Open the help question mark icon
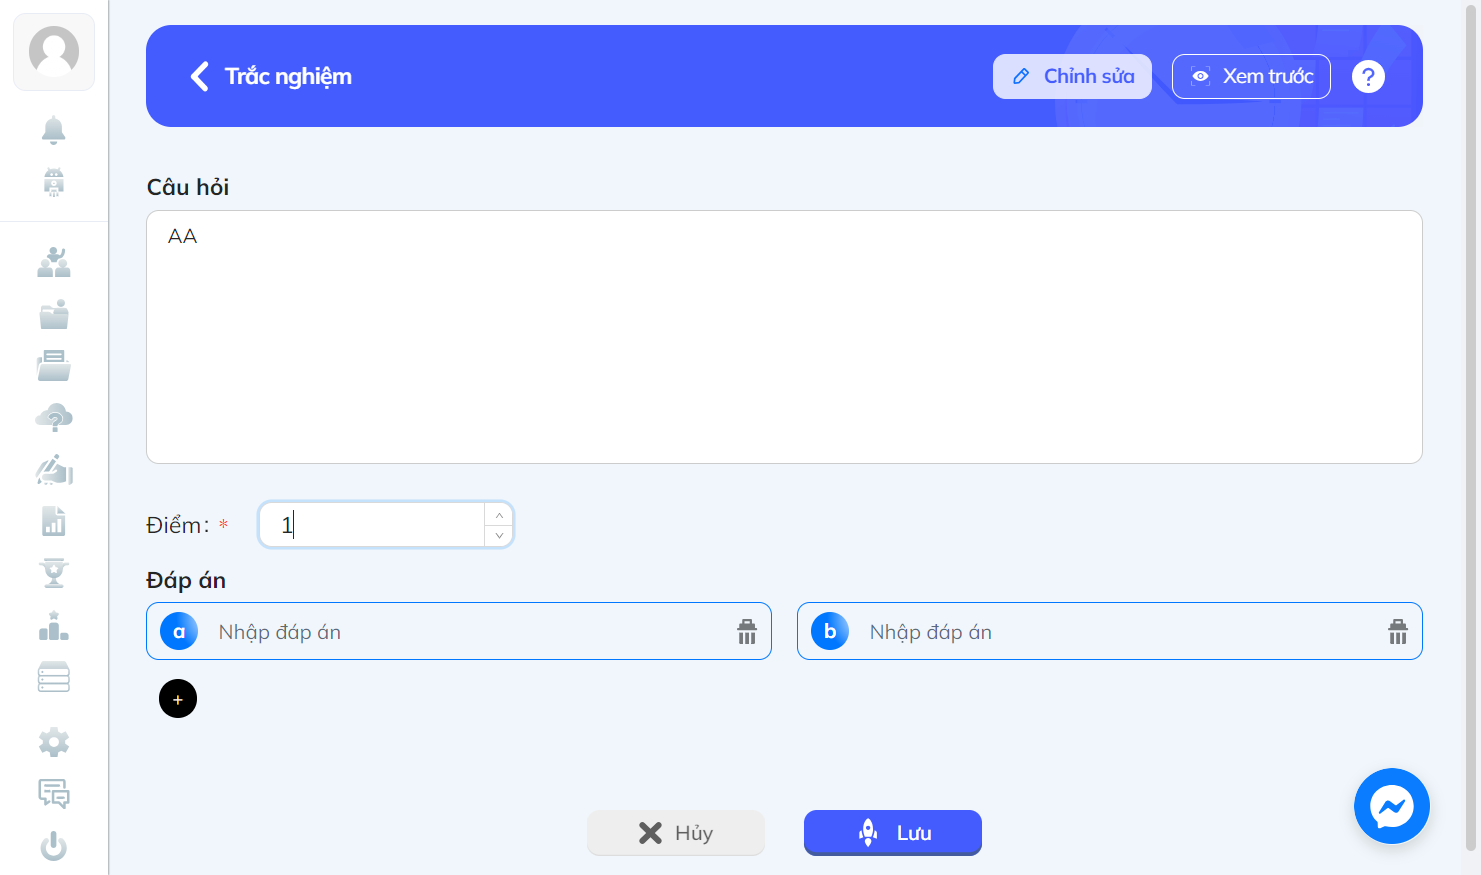The height and width of the screenshot is (875, 1481). point(1368,76)
